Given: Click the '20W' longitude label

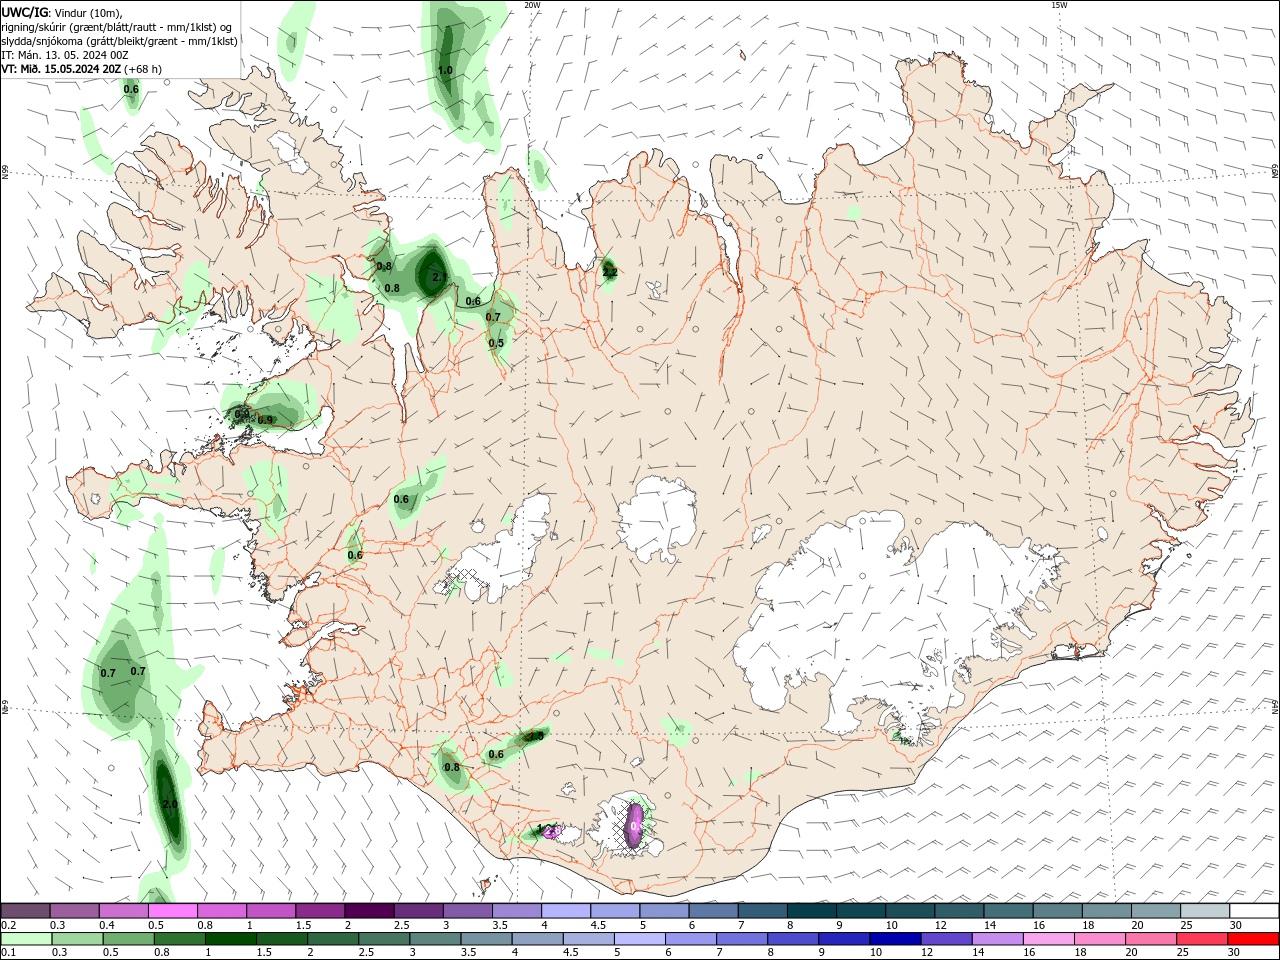Looking at the screenshot, I should (x=532, y=5).
